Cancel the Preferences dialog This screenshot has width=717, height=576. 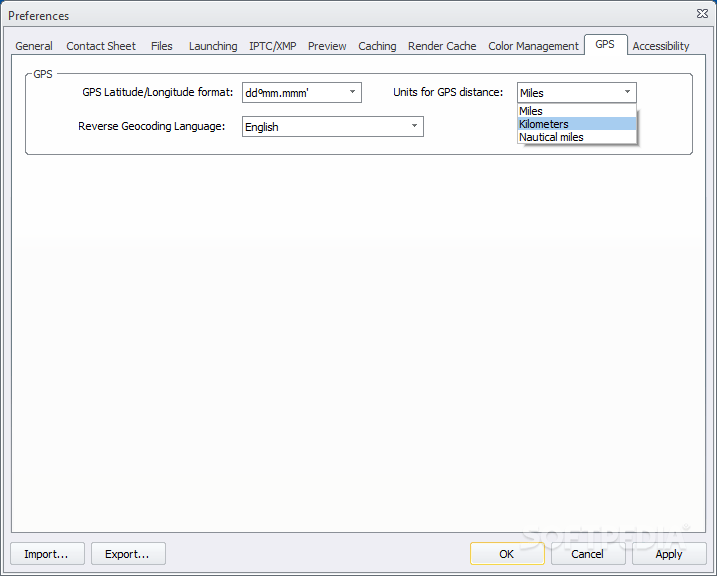pyautogui.click(x=588, y=554)
